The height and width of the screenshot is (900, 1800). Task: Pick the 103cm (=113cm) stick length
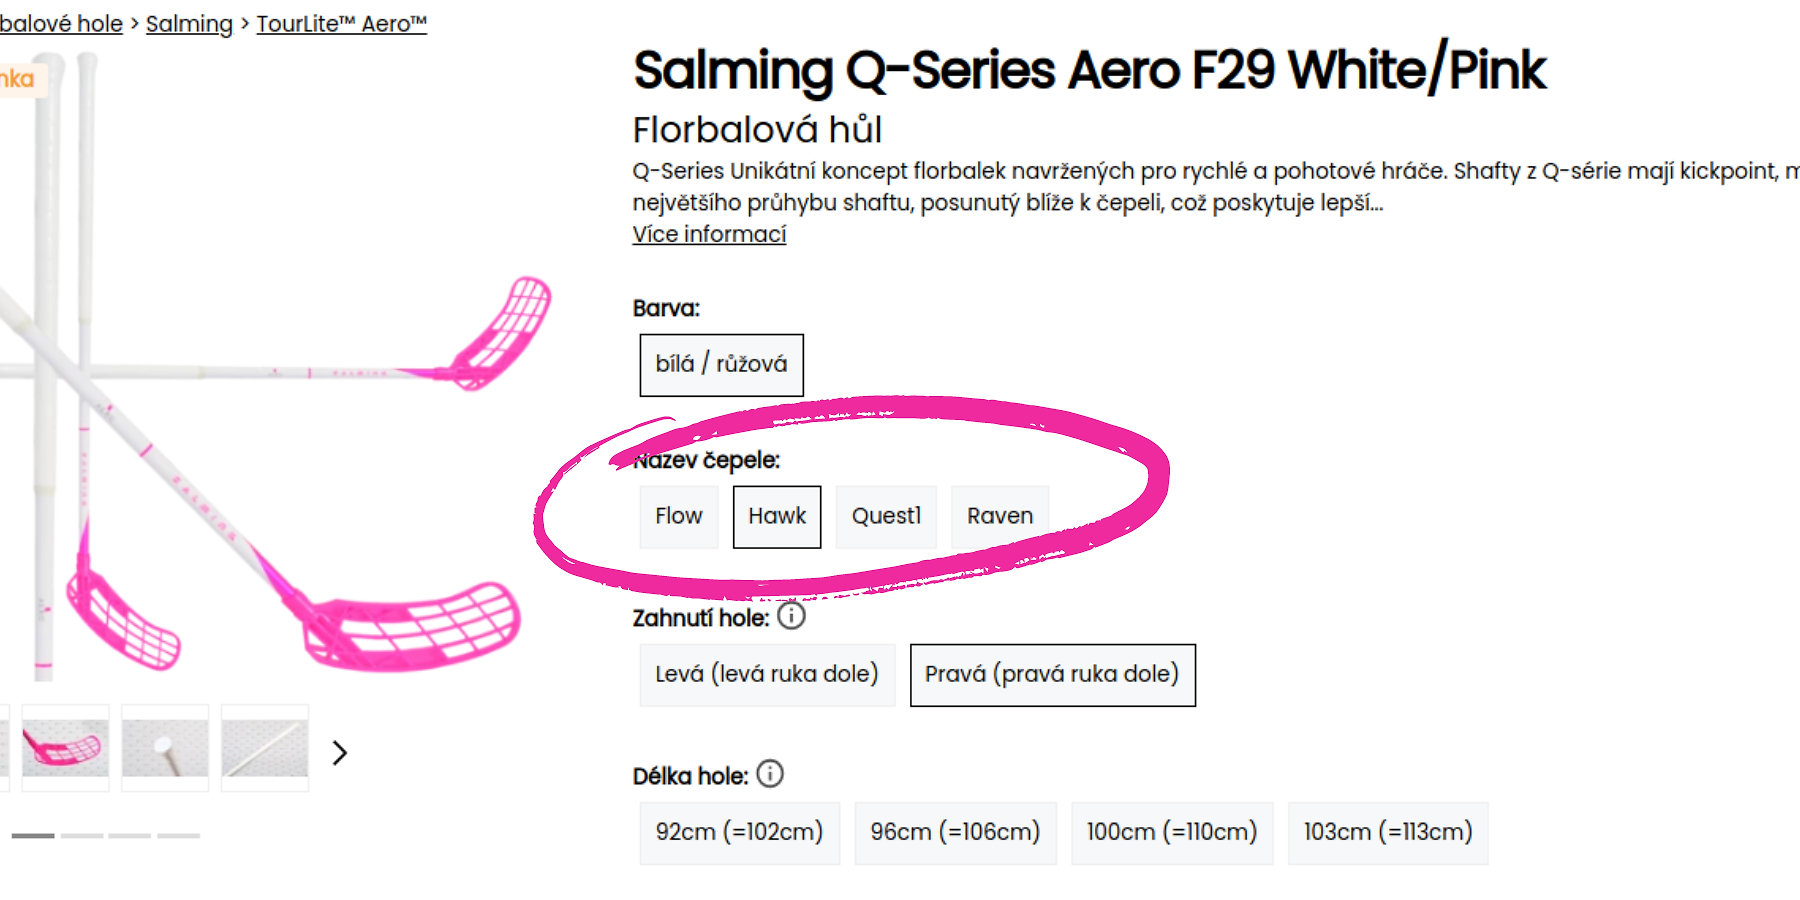tap(1388, 832)
